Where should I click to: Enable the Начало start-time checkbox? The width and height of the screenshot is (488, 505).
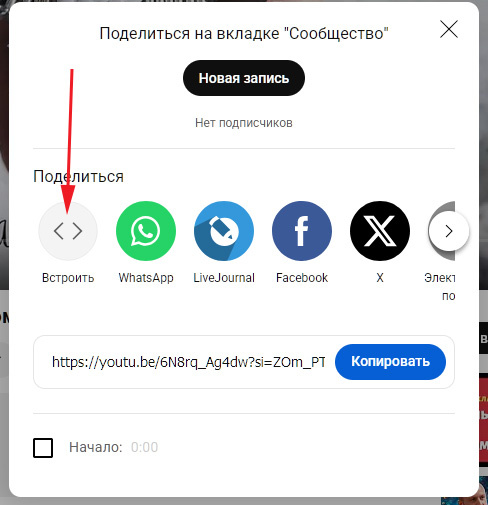click(43, 448)
